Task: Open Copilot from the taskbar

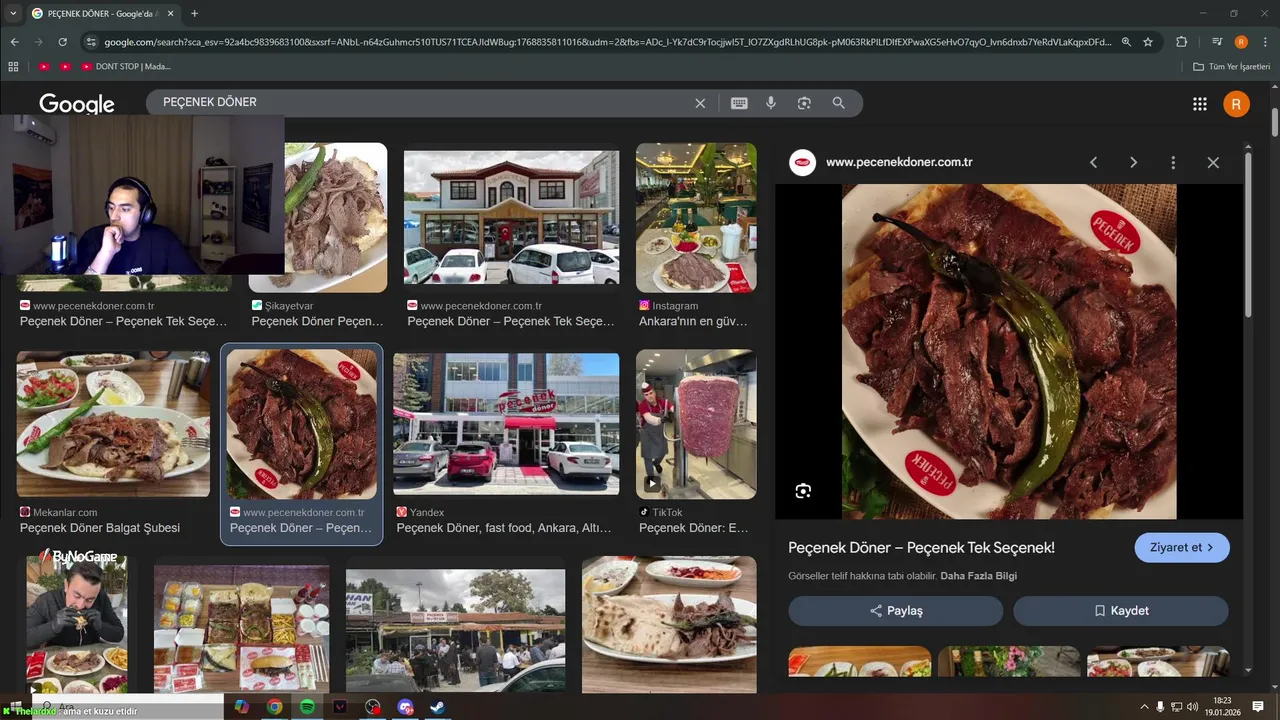Action: pyautogui.click(x=241, y=707)
